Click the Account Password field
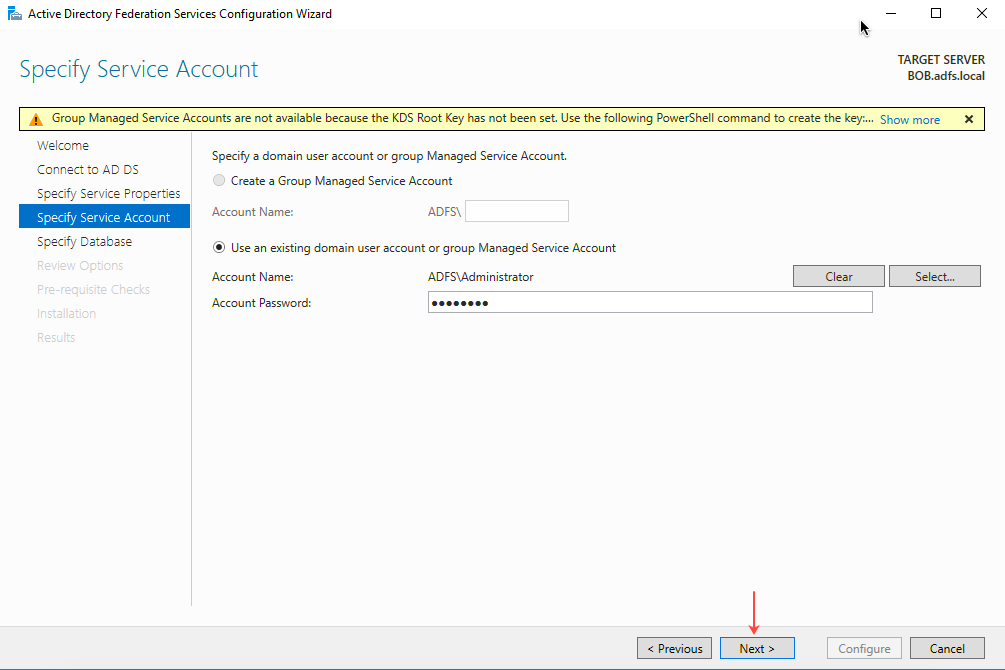The width and height of the screenshot is (1005, 670). (650, 302)
